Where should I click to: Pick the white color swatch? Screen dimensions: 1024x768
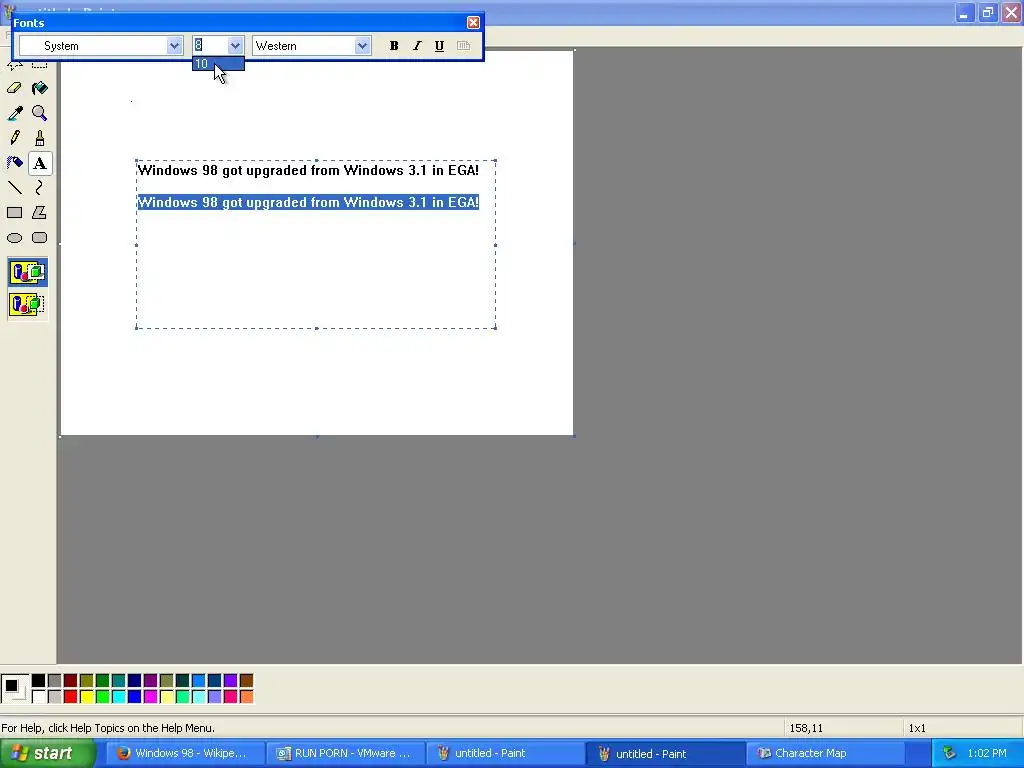[39, 697]
